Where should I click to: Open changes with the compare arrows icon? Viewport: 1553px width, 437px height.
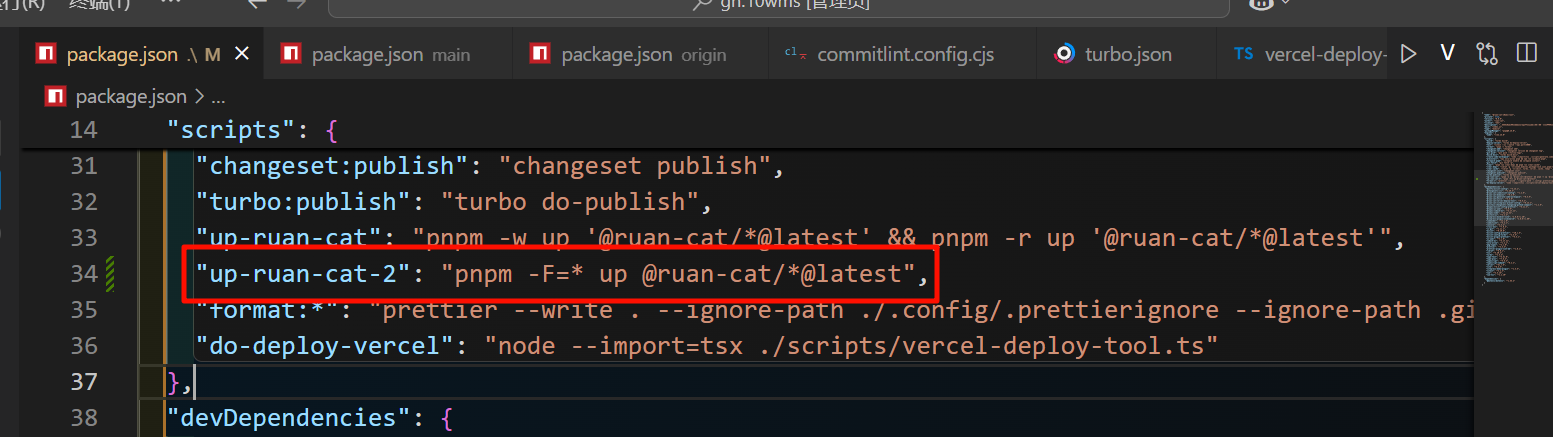(1486, 54)
